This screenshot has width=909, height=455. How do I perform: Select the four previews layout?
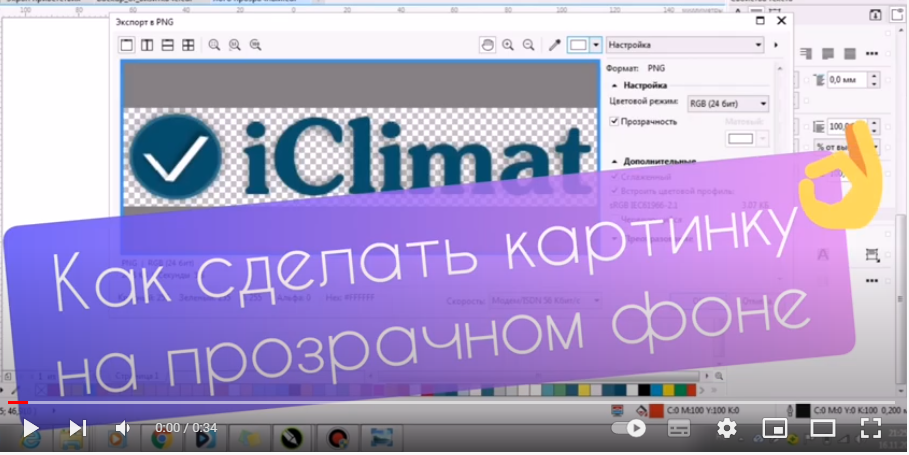pos(188,45)
